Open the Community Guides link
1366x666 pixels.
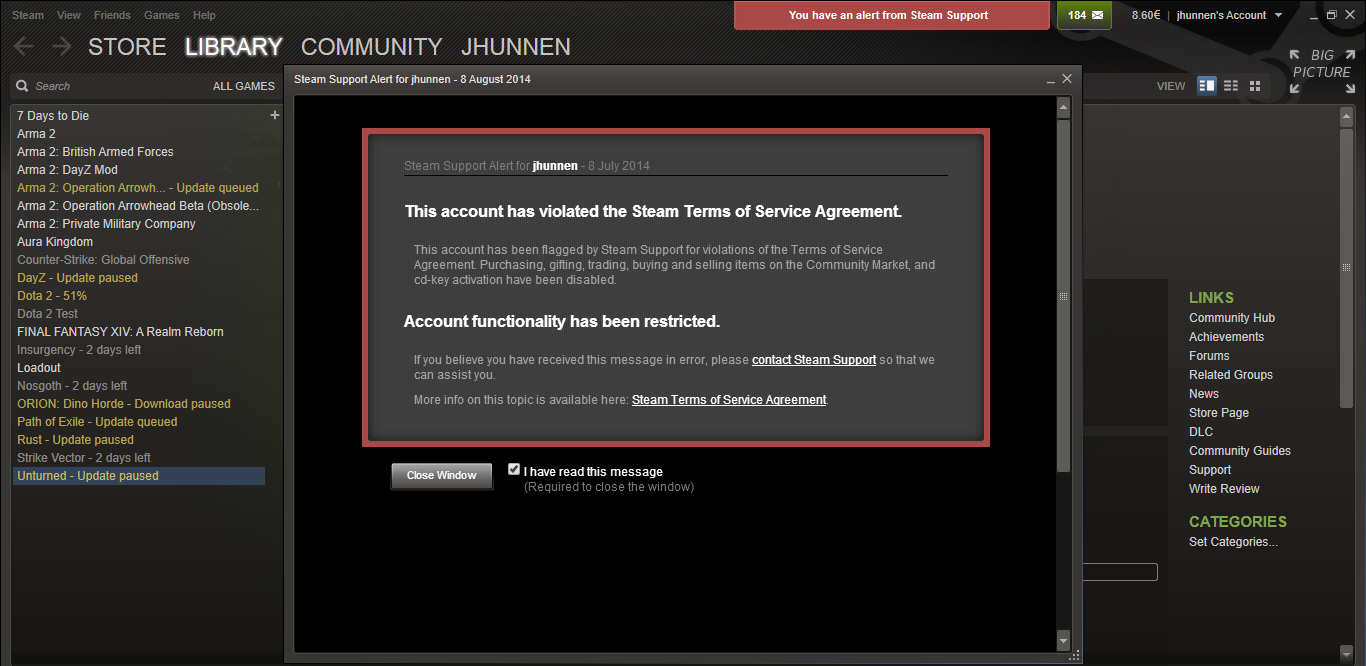pyautogui.click(x=1240, y=451)
